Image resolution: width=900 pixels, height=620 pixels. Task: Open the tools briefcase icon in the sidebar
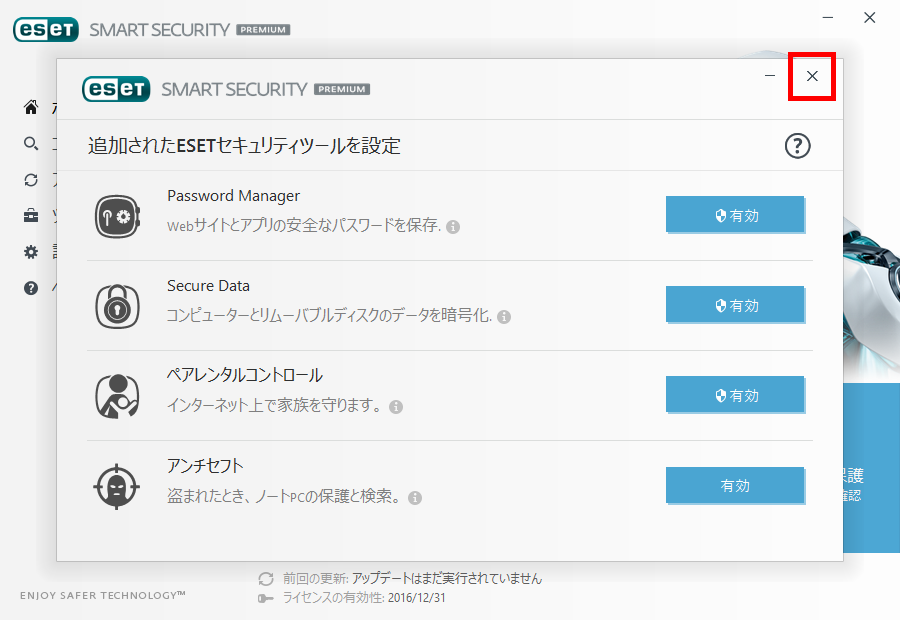(x=31, y=216)
